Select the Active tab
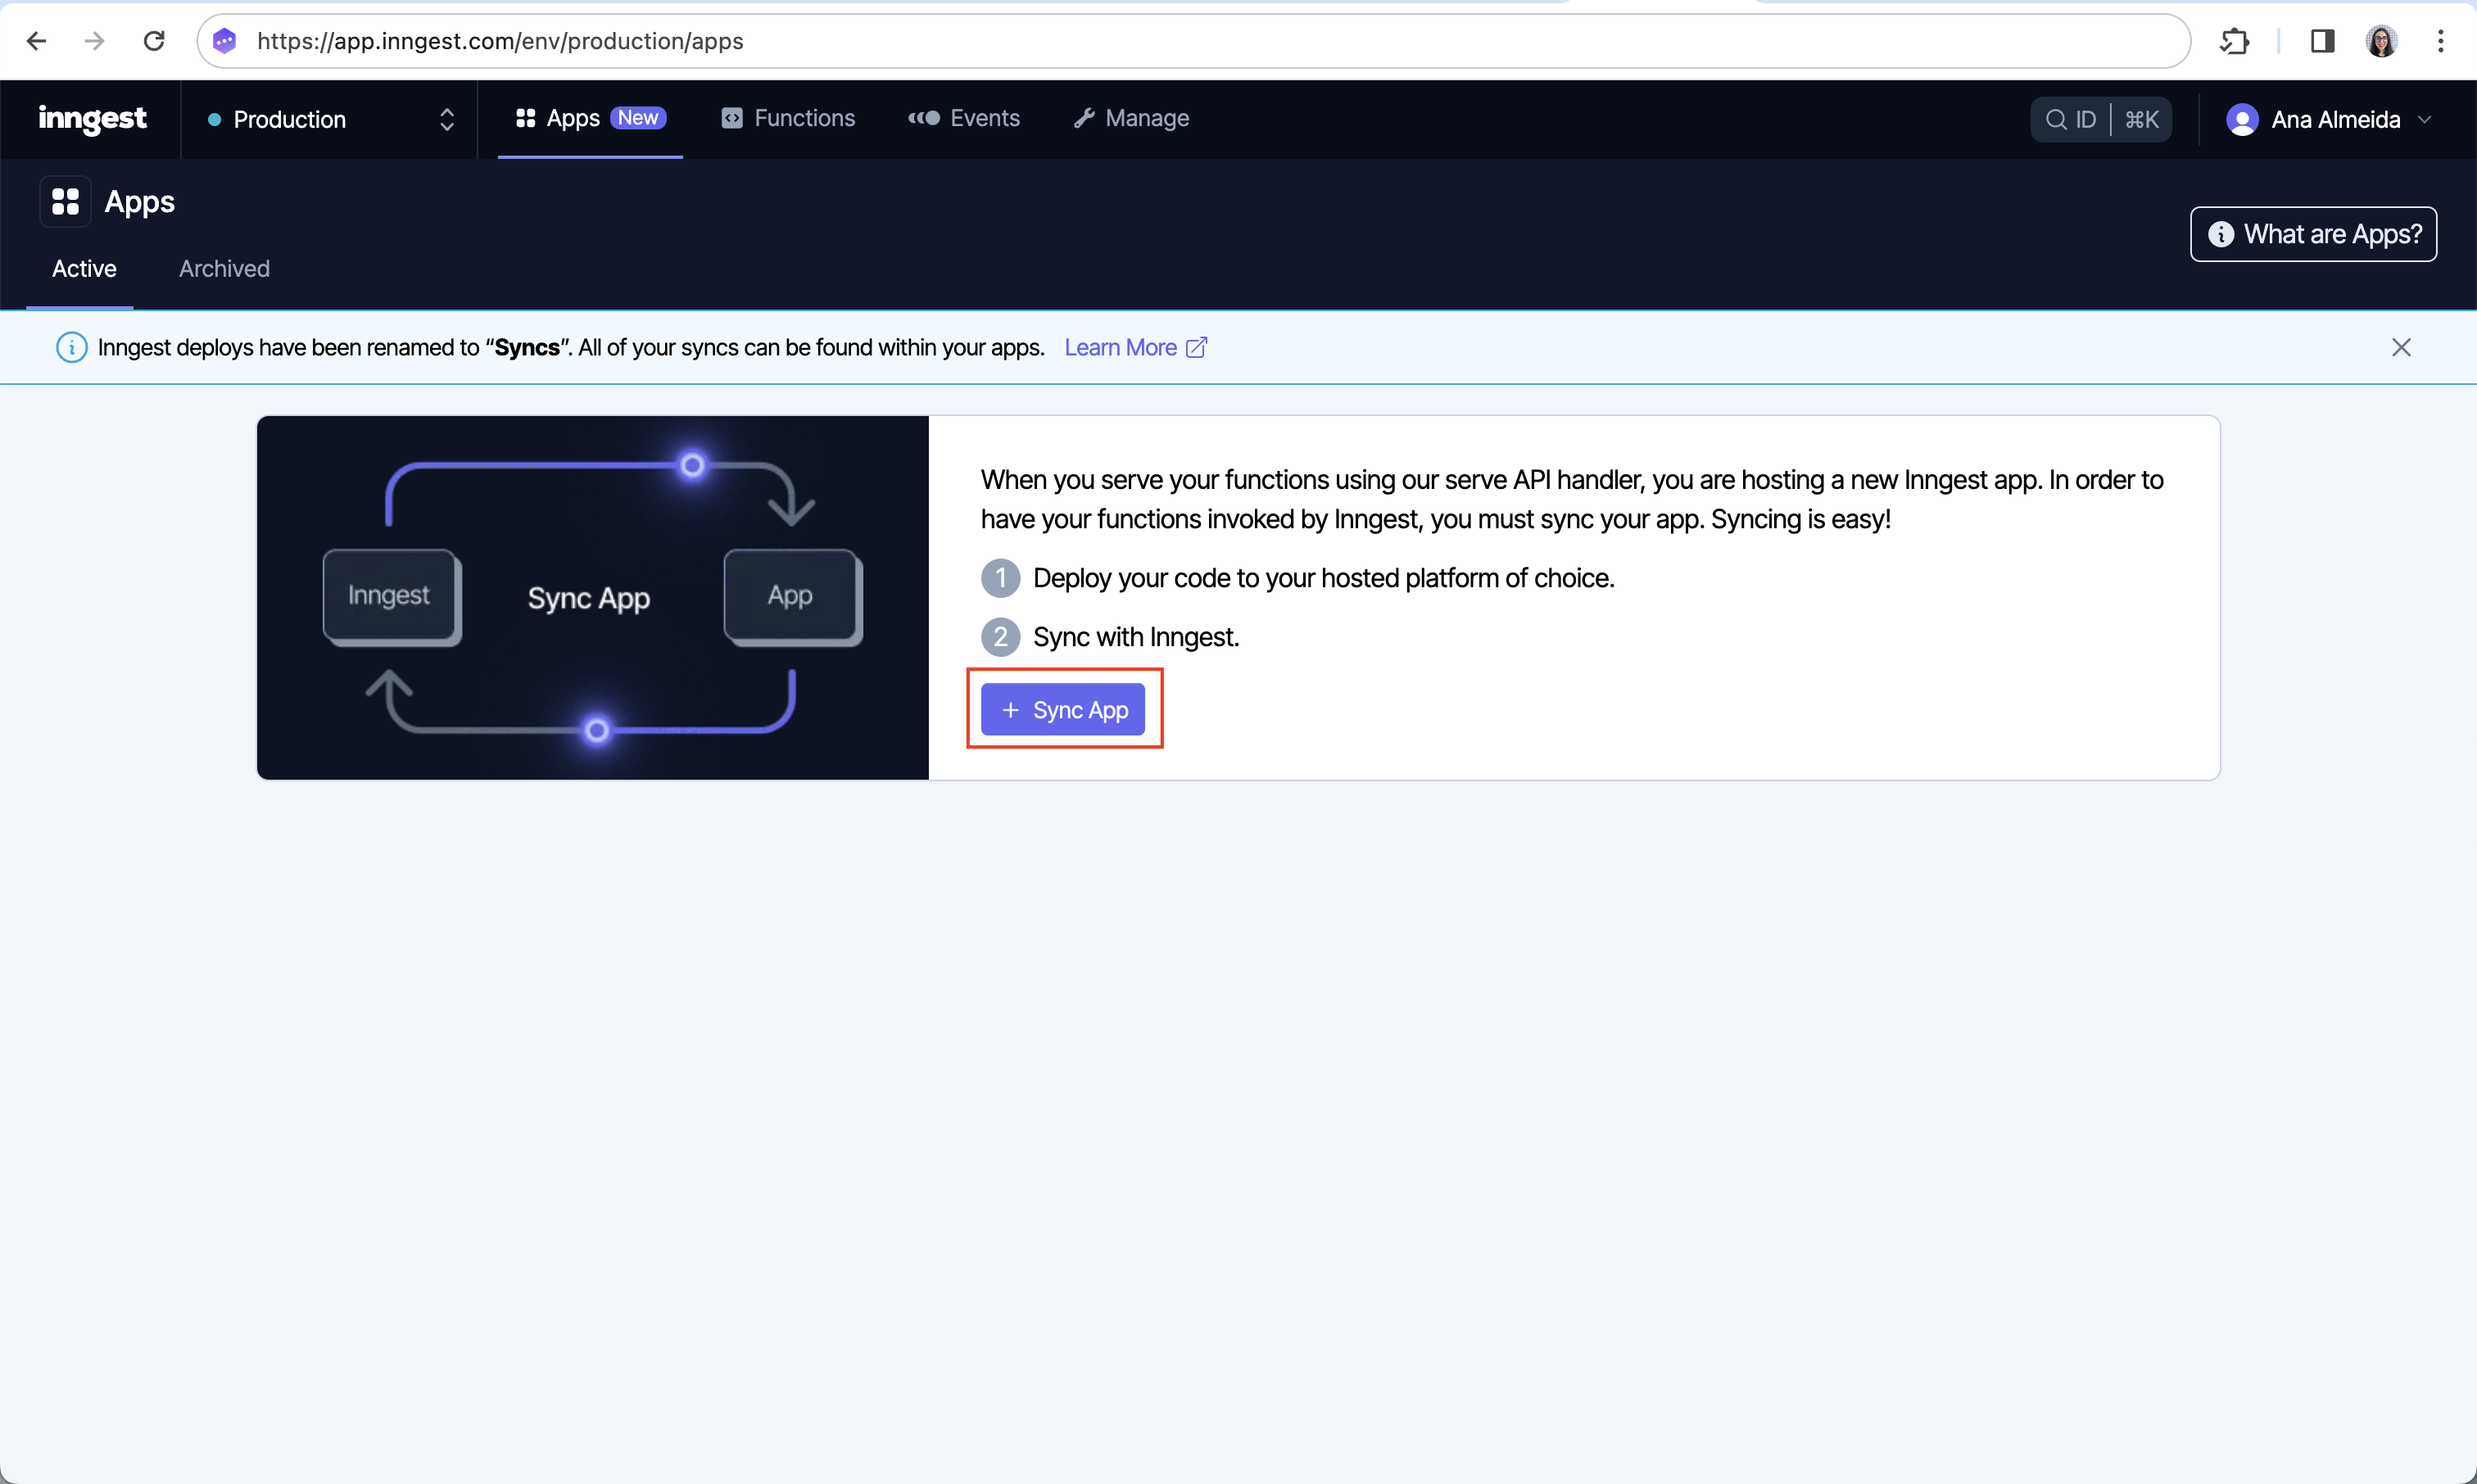The height and width of the screenshot is (1484, 2477). pos(83,269)
